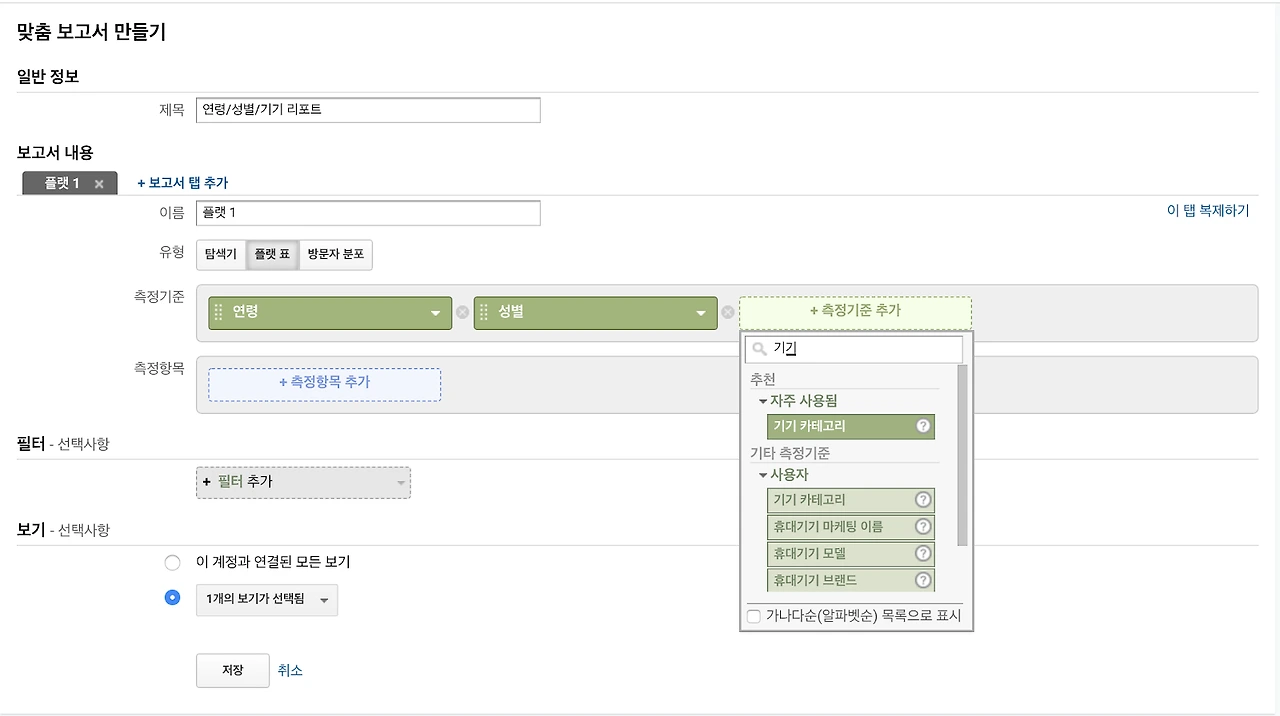Screen dimensions: 1280x716
Task: Select 휴대기기 모델 dimension
Action: [x=851, y=553]
